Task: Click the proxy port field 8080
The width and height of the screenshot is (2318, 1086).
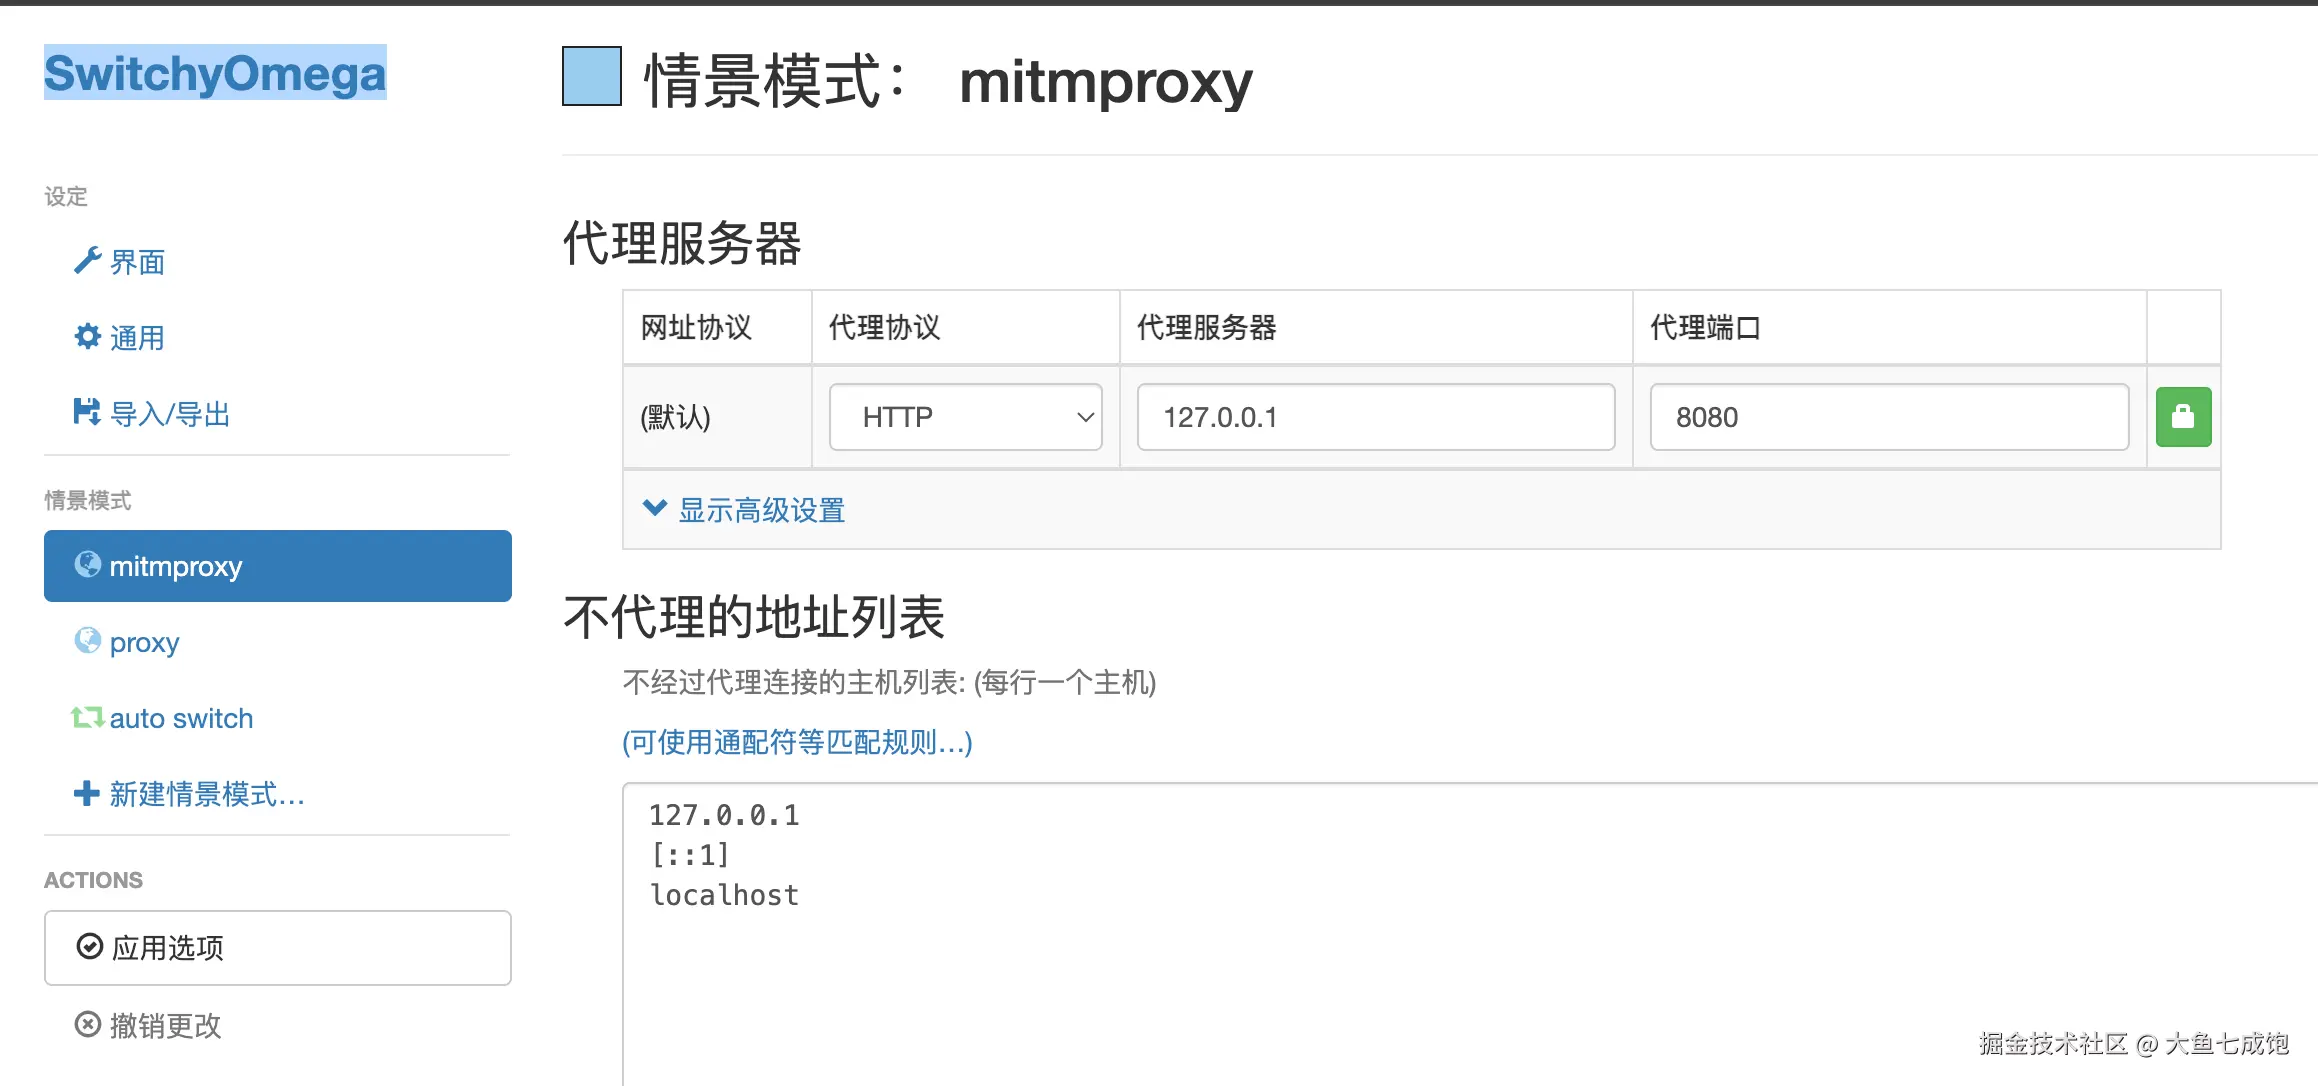Action: pos(1888,417)
